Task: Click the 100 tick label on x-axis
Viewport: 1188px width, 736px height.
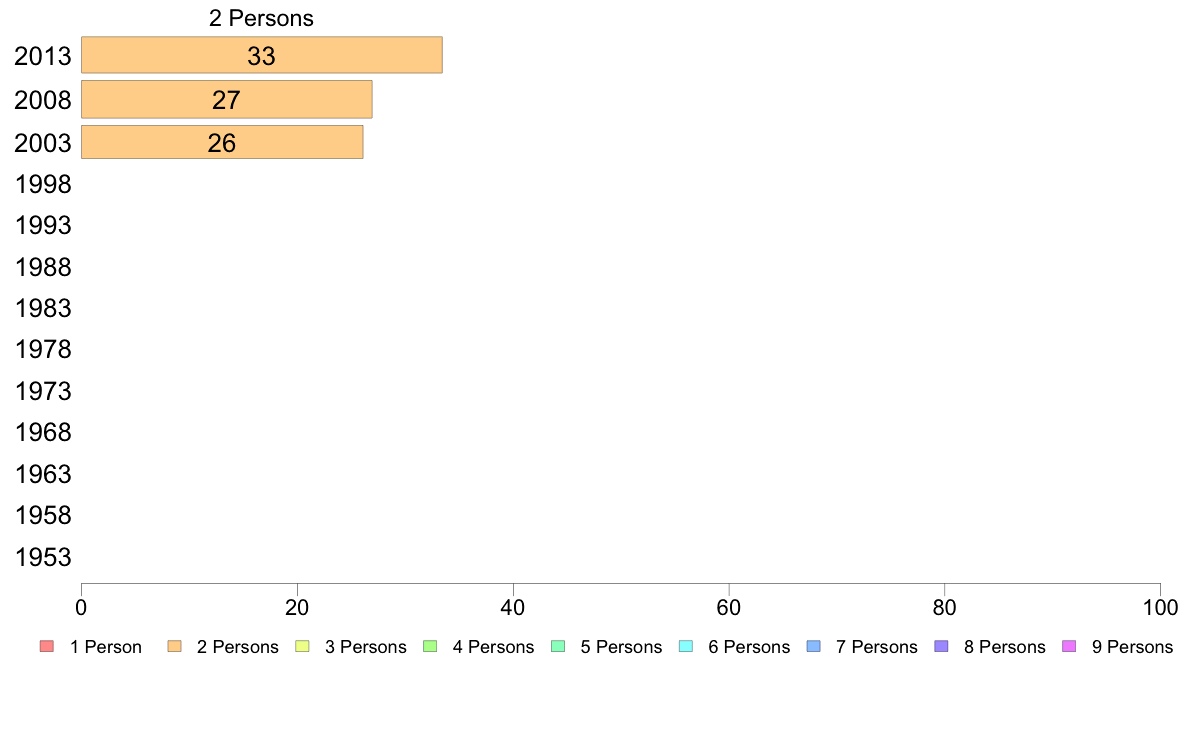Action: (x=1160, y=607)
